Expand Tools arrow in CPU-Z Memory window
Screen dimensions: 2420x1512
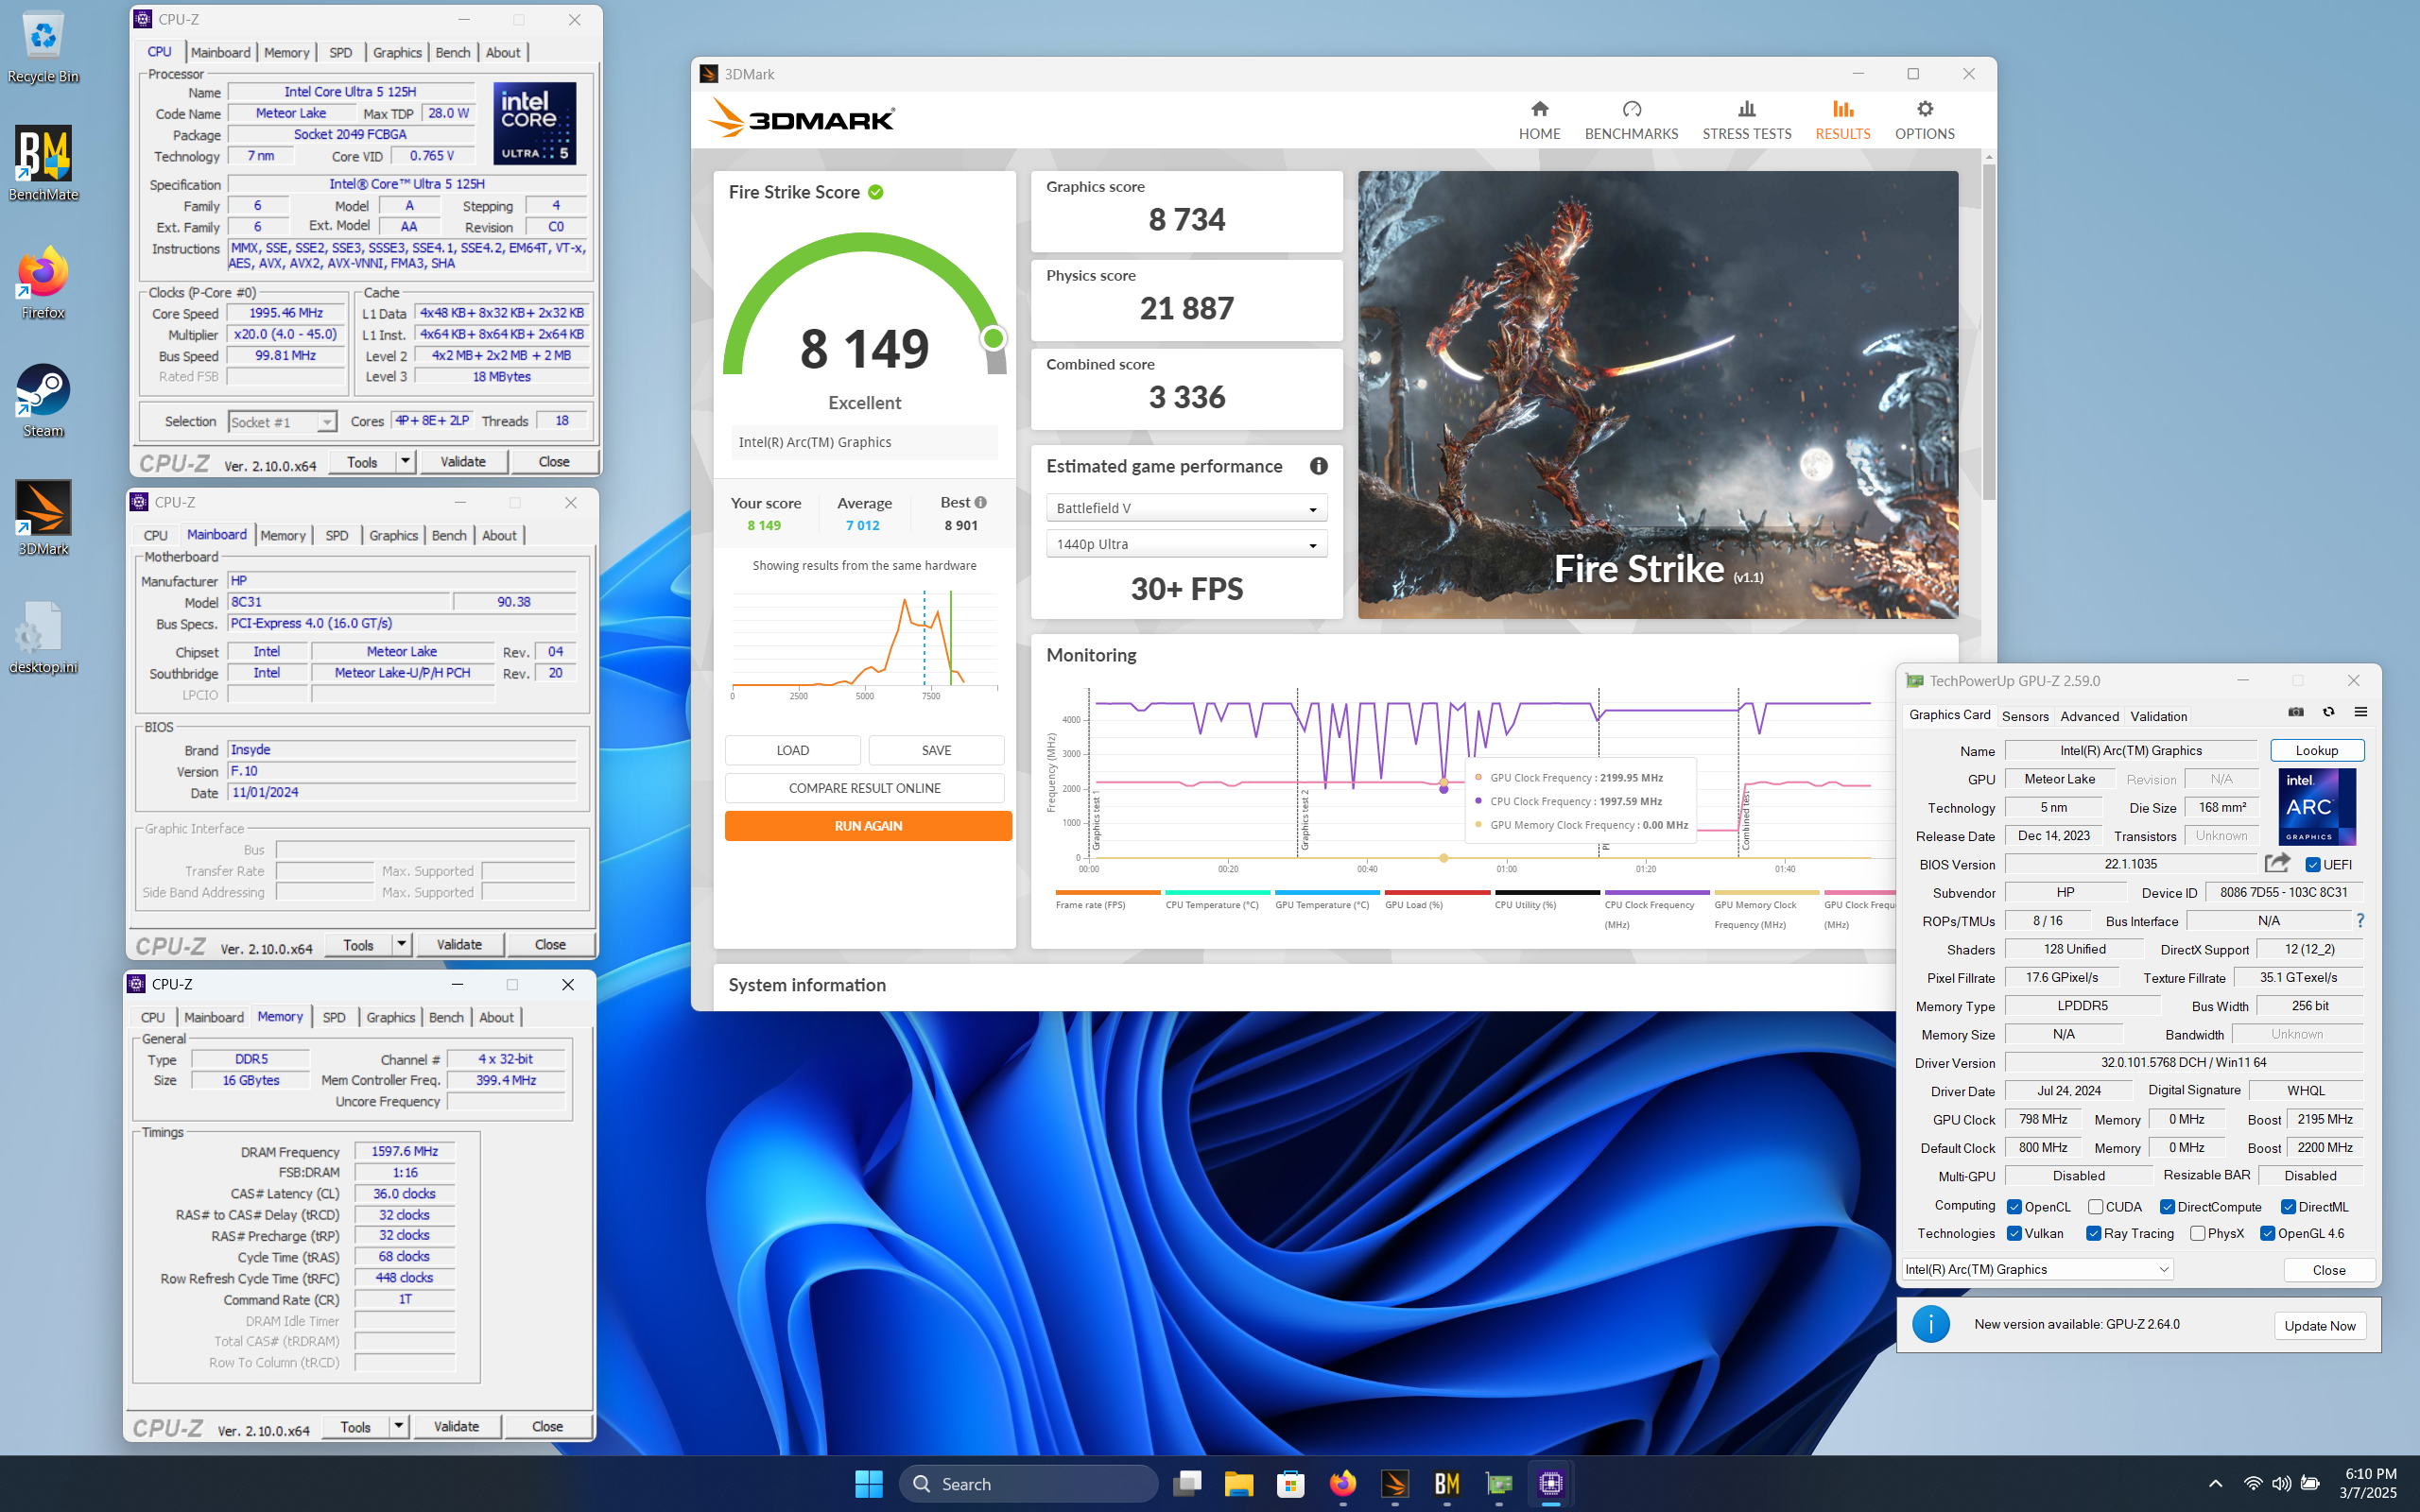[398, 1426]
